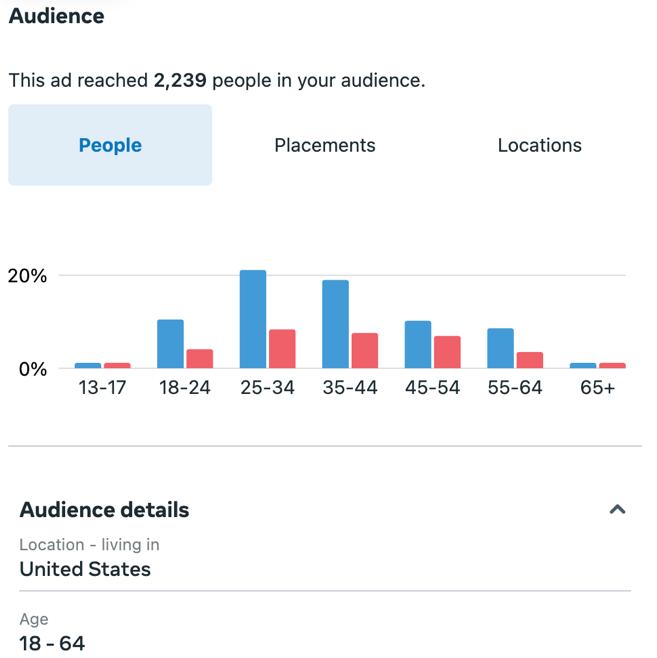Select the blue bar for ages 35-44
This screenshot has width=657, height=658.
click(336, 324)
